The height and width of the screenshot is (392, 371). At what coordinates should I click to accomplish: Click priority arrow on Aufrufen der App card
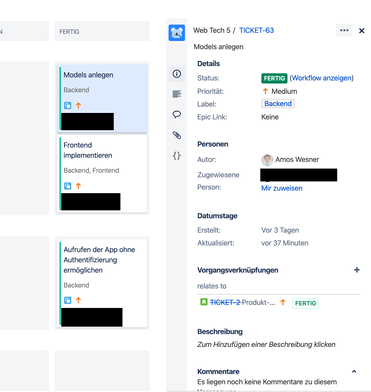point(78,300)
